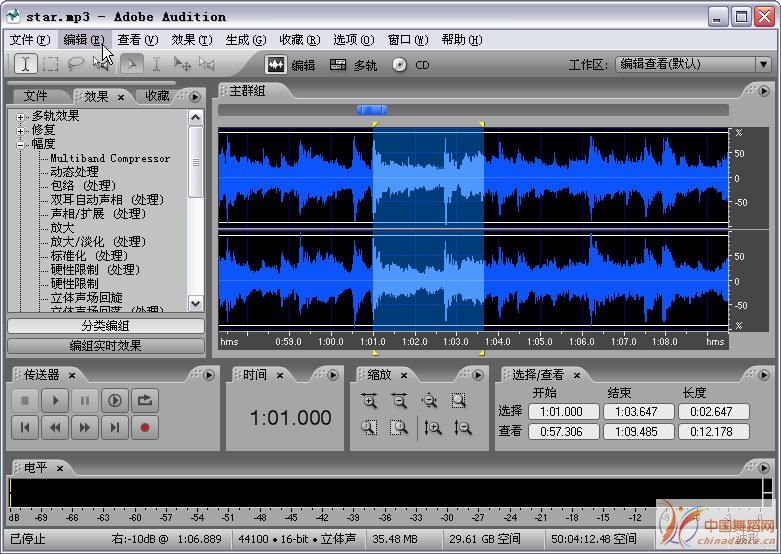Switch to the 文件 panel tab
This screenshot has height=554, width=781.
pos(36,96)
